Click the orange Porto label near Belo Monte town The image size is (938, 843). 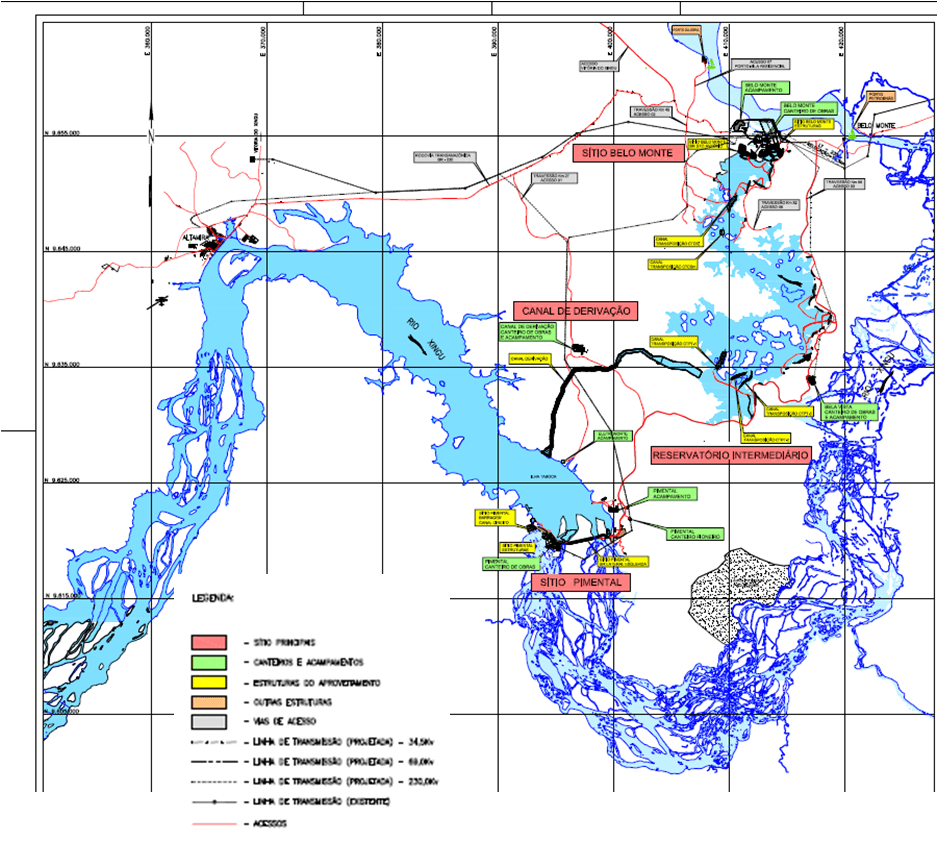[881, 96]
